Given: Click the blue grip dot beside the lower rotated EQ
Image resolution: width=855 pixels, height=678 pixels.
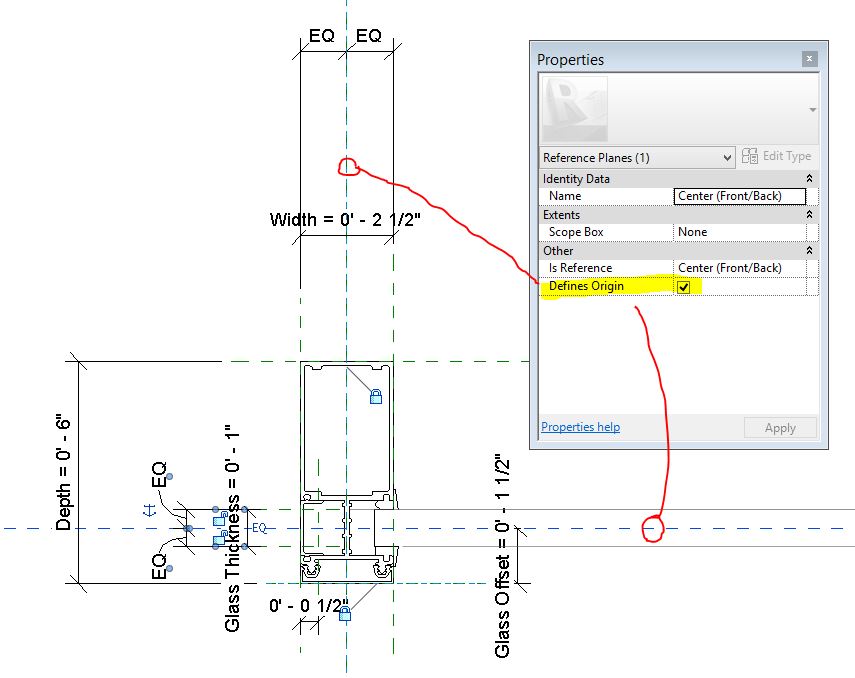Looking at the screenshot, I should pos(170,569).
